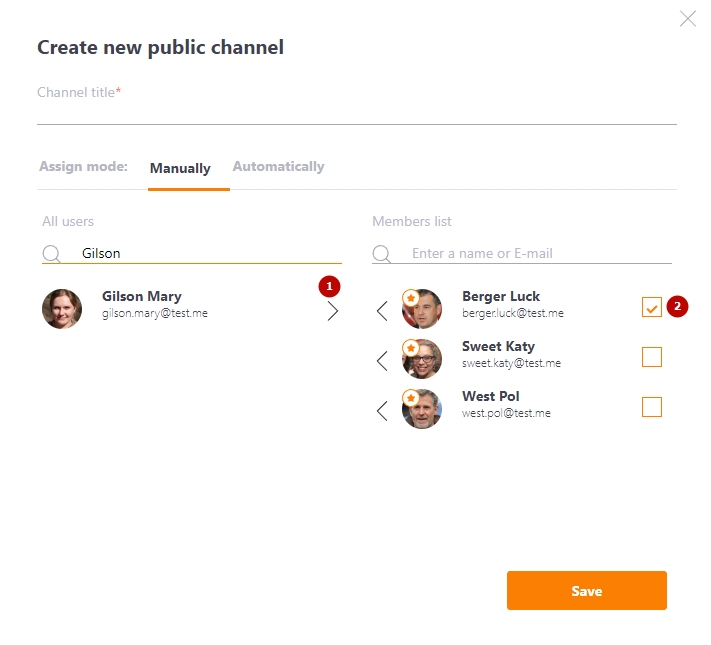The image size is (711, 645).
Task: Click the All users search magnifier icon
Action: pyautogui.click(x=52, y=254)
